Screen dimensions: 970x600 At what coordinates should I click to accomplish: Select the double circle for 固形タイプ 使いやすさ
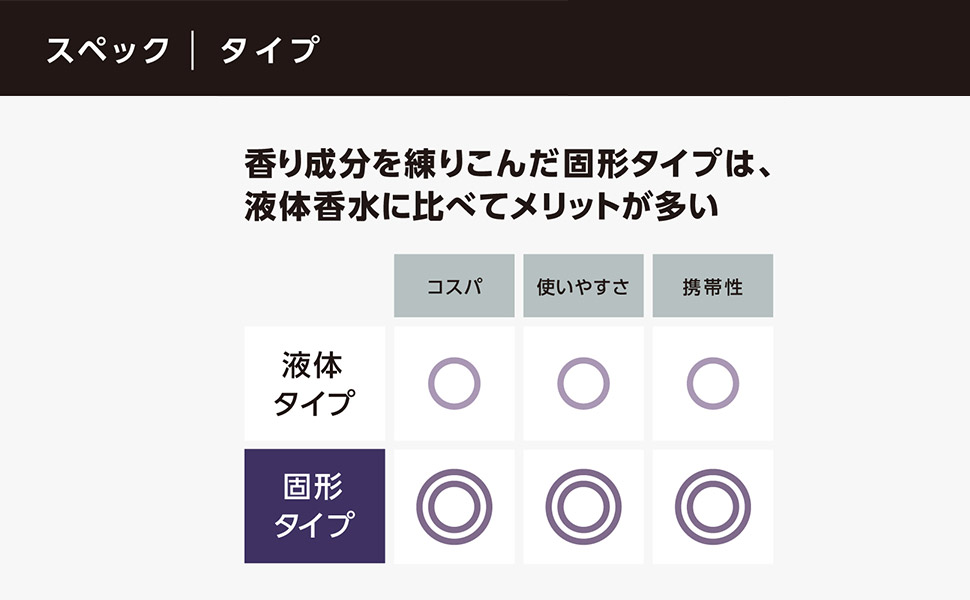(583, 506)
